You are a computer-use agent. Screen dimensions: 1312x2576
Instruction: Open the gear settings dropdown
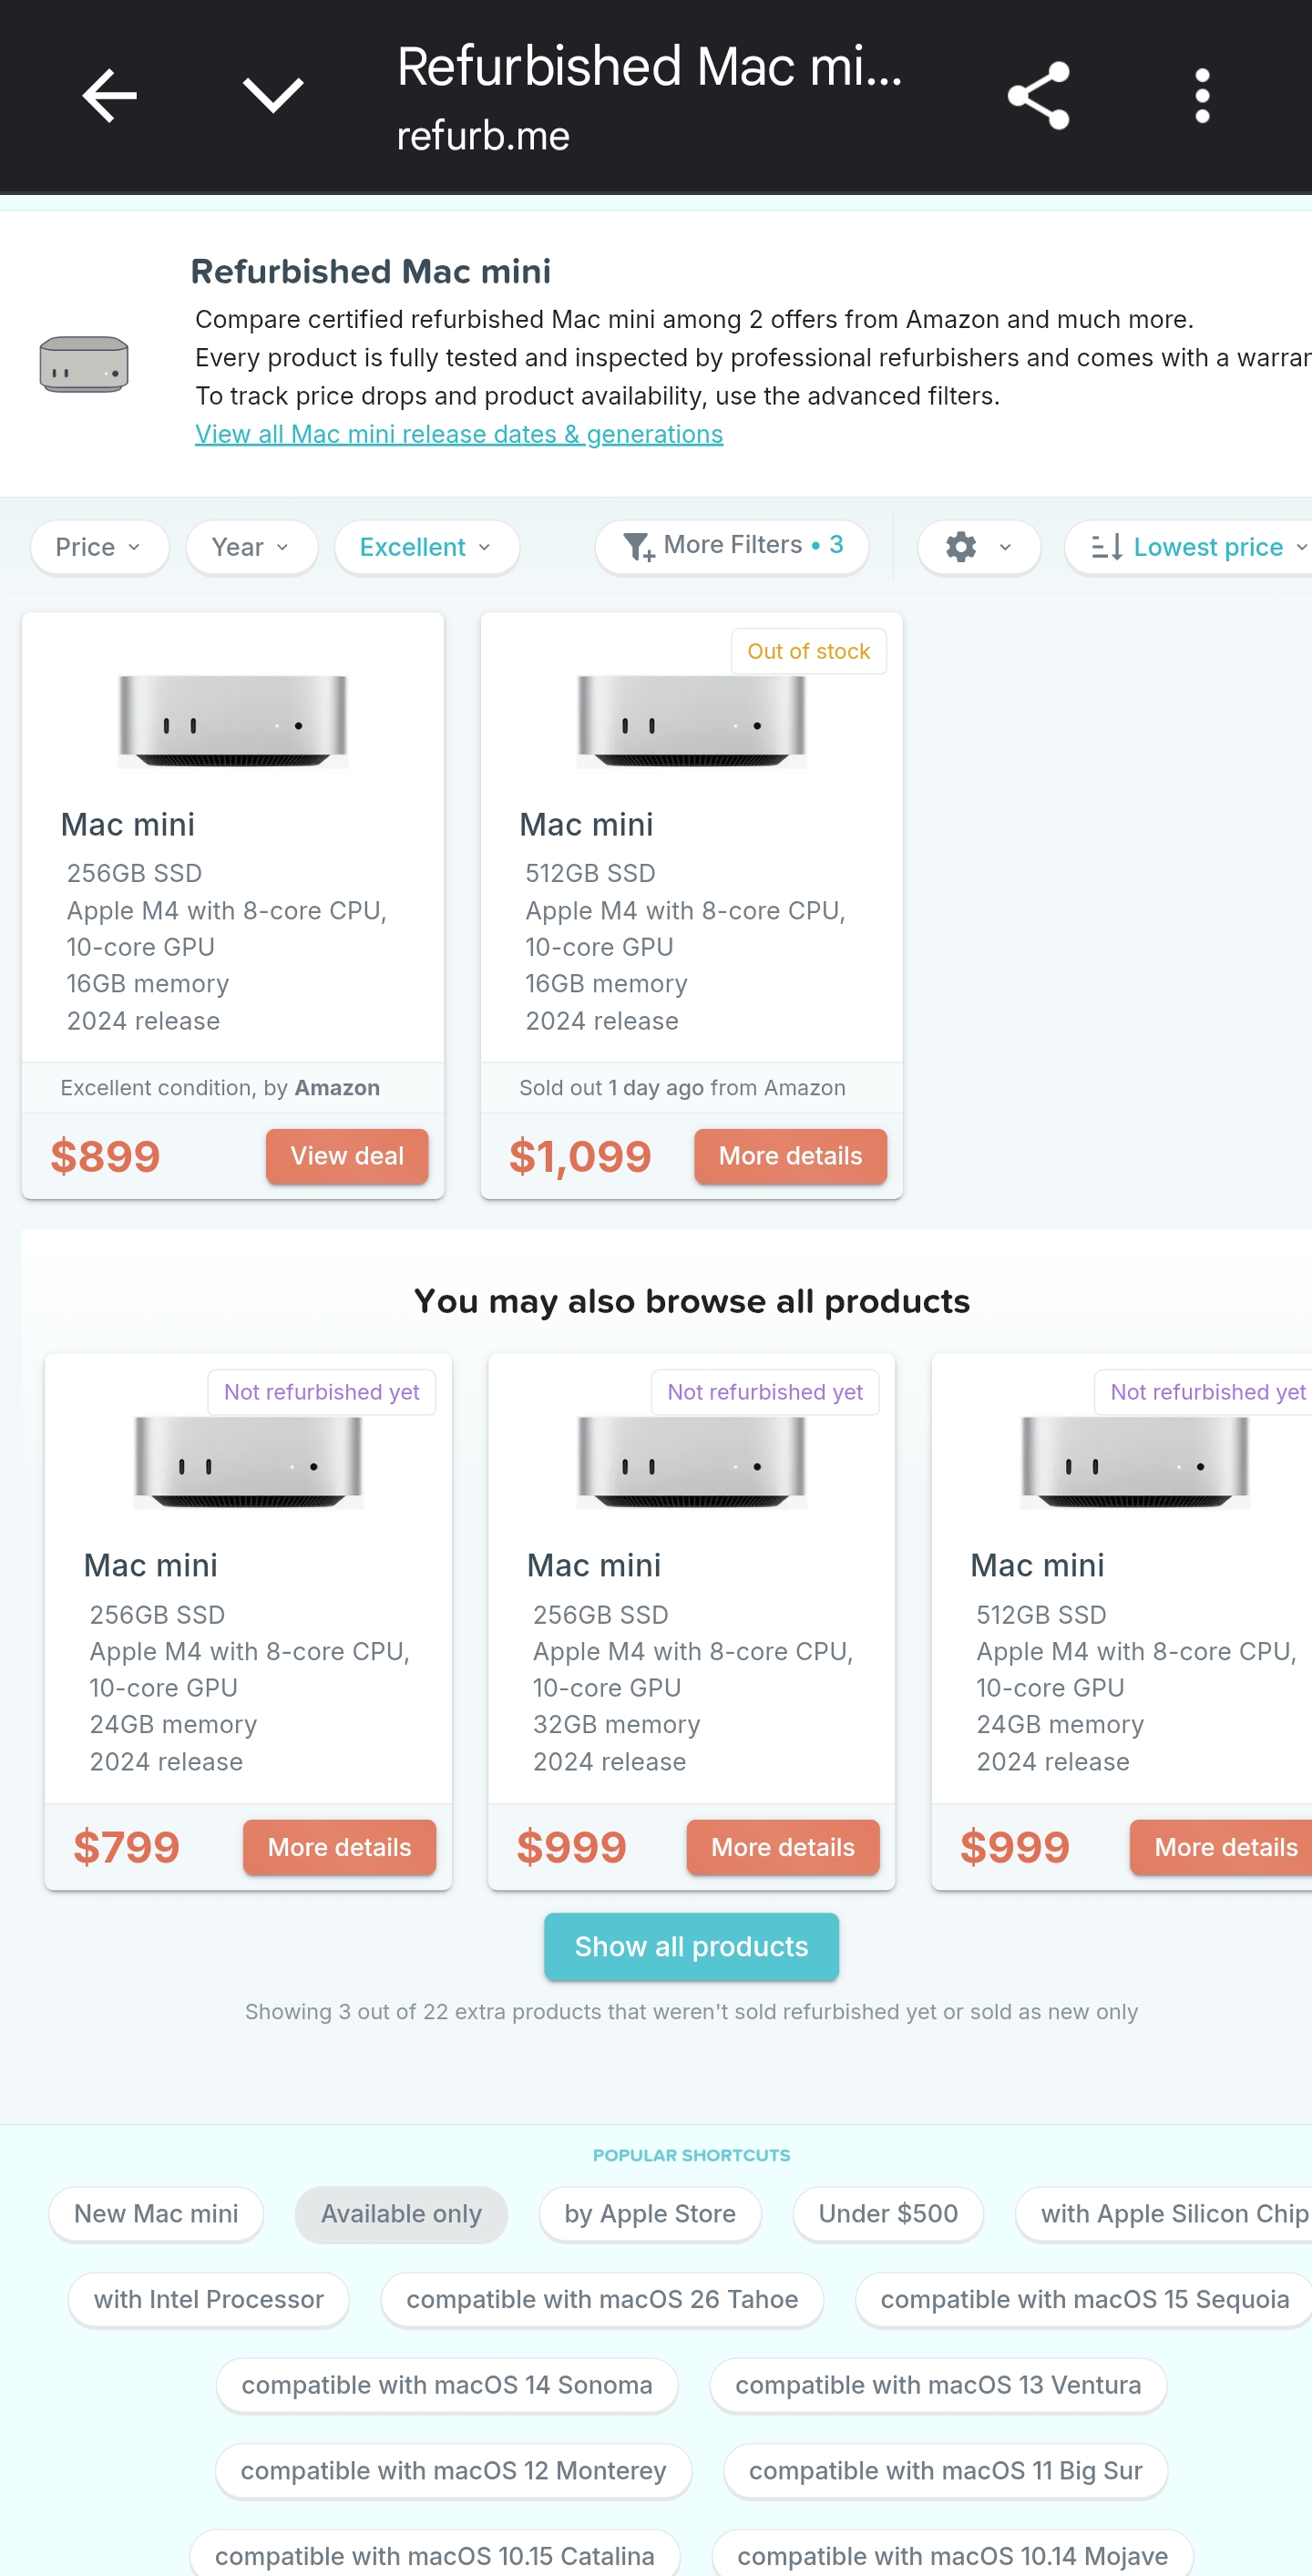[978, 547]
